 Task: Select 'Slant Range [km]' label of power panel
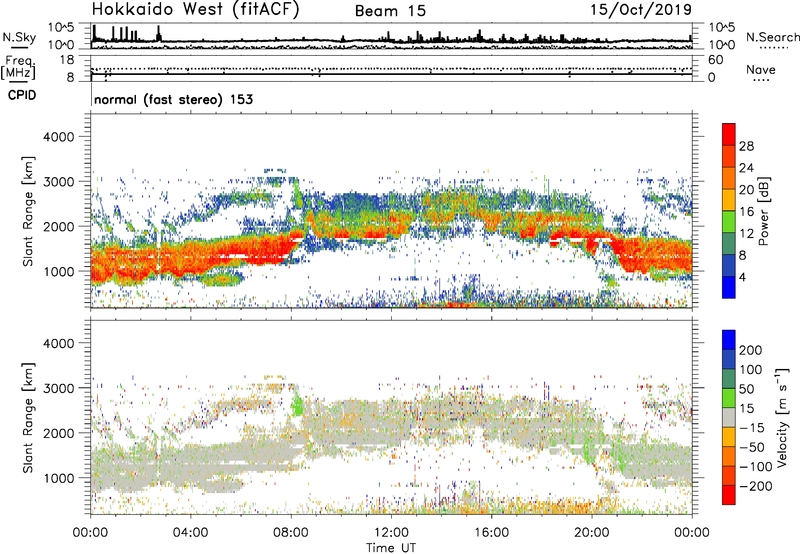click(28, 211)
